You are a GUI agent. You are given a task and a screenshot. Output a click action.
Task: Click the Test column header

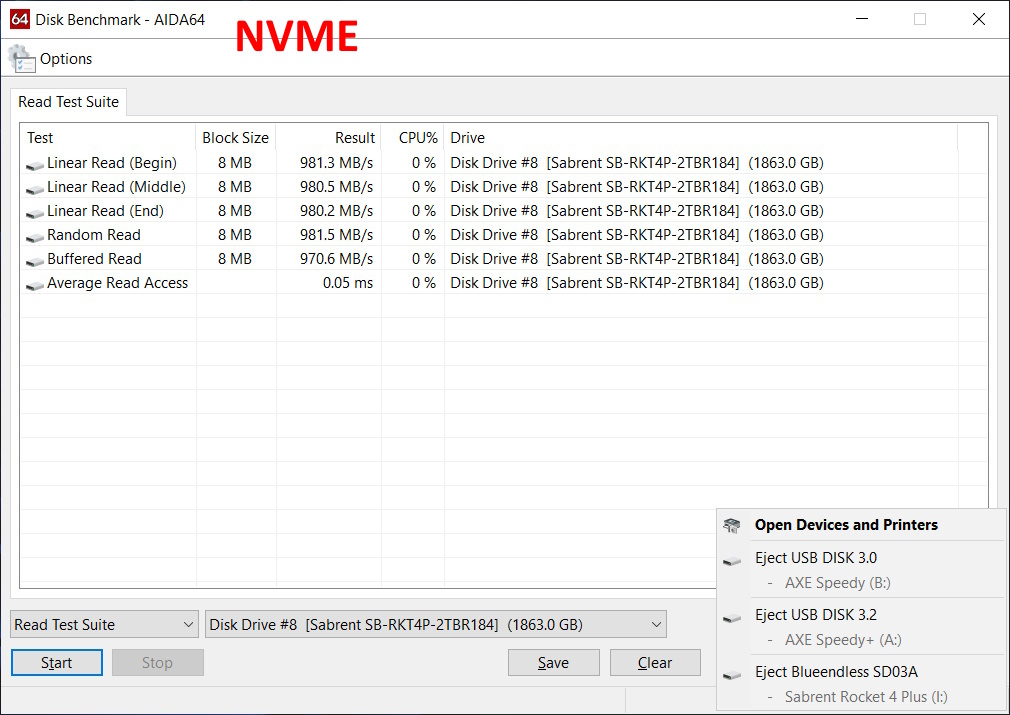pyautogui.click(x=108, y=138)
